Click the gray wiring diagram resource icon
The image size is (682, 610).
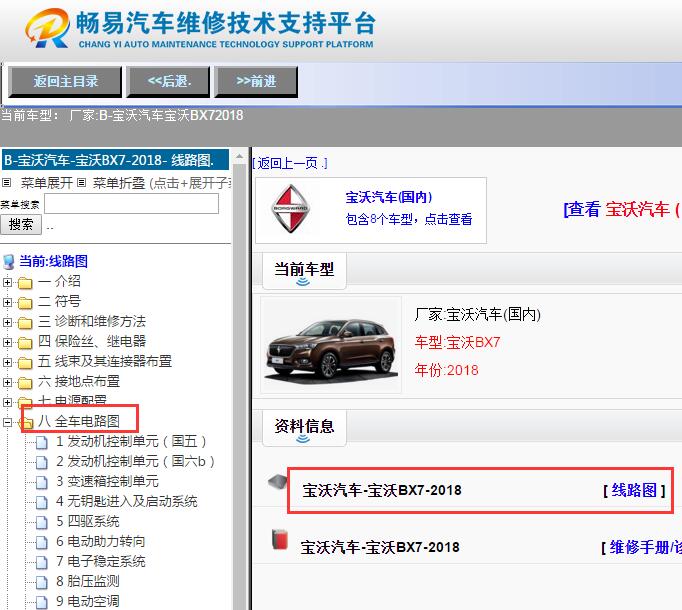[x=277, y=482]
